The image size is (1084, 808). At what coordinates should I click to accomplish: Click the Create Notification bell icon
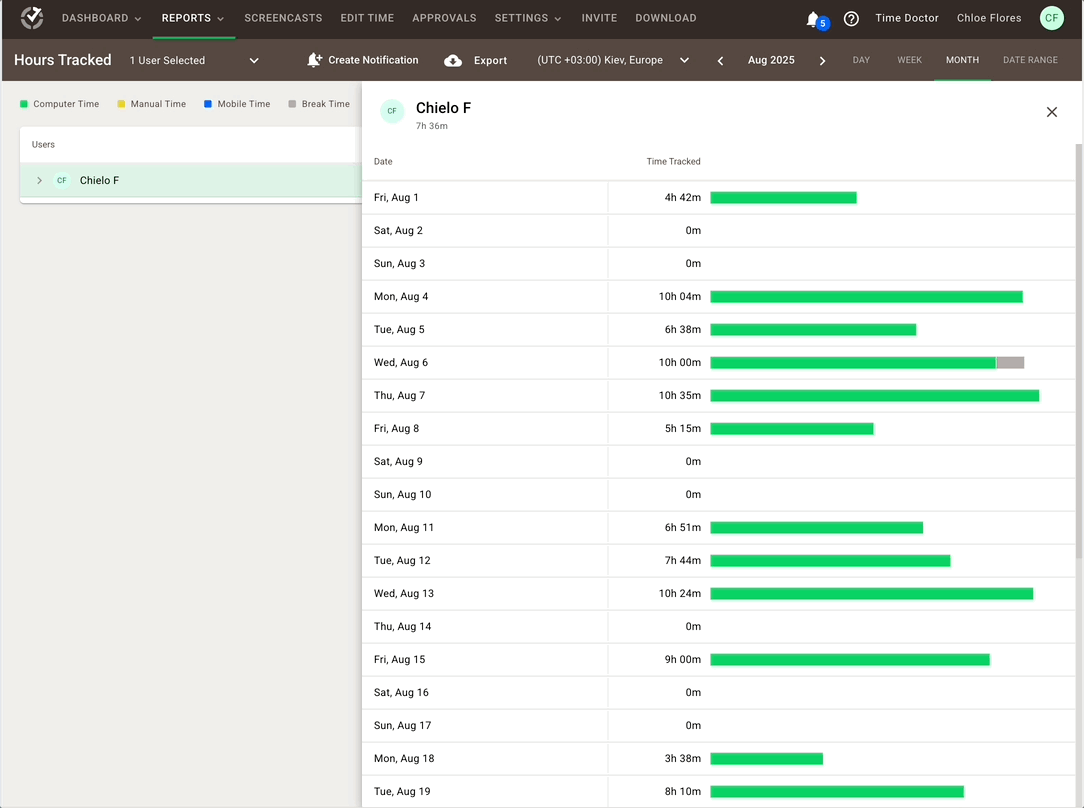(315, 60)
